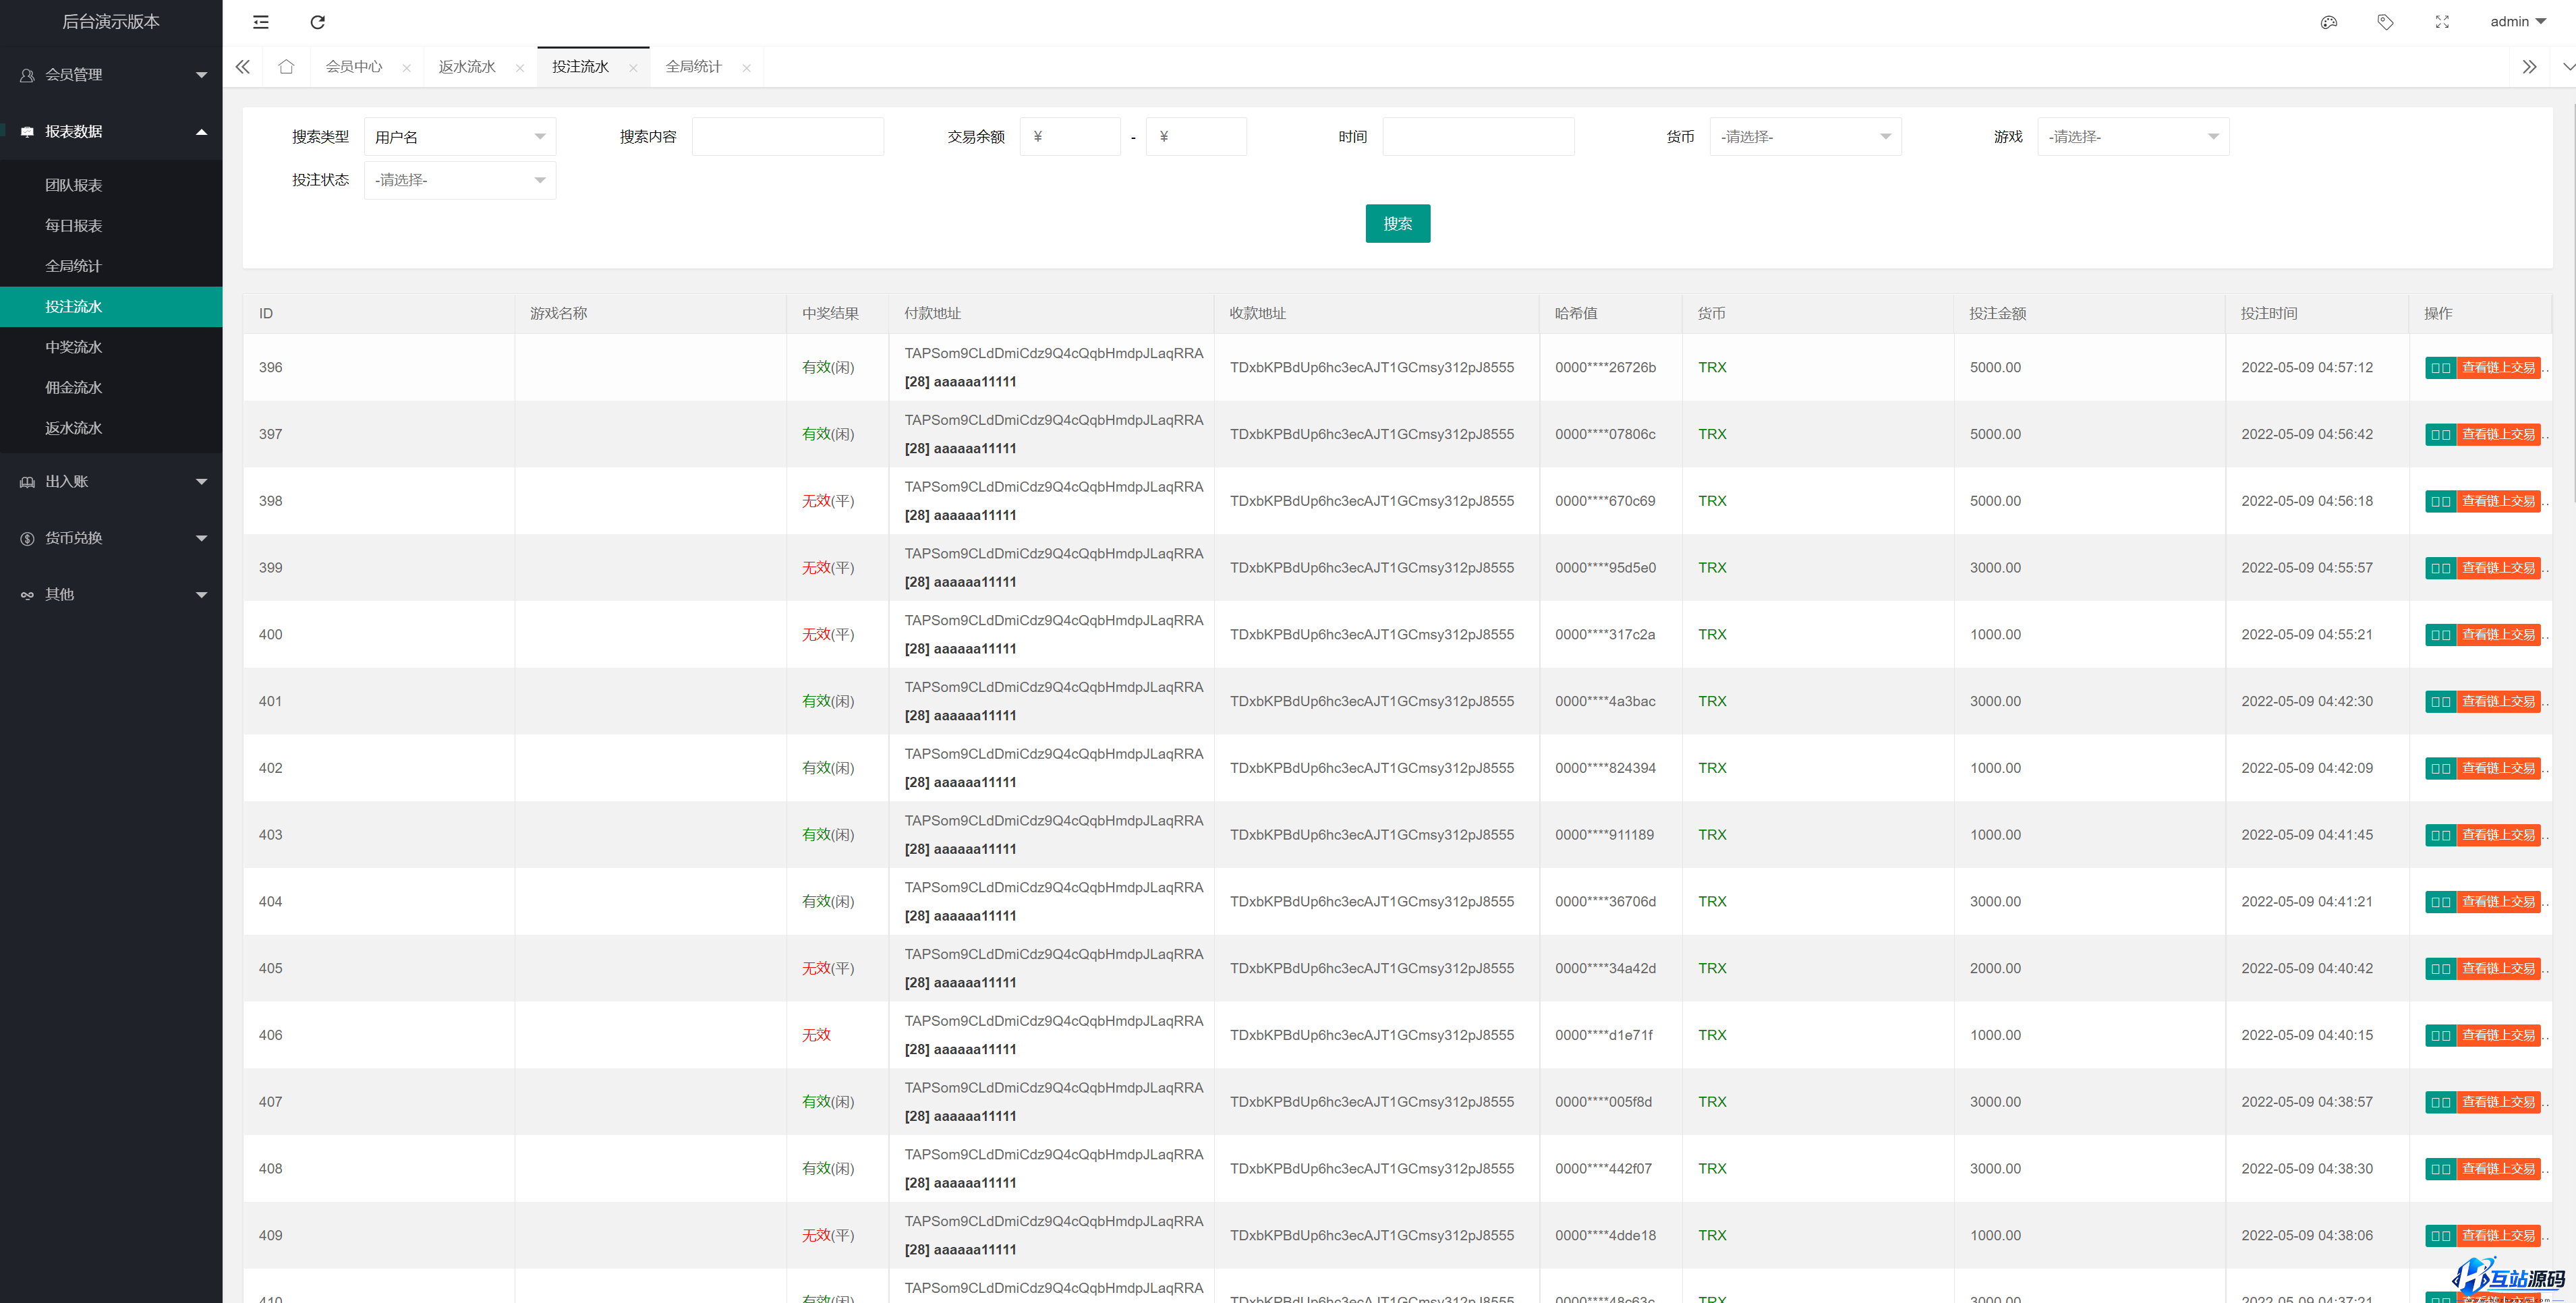Expand 货币兑换 sidebar menu
The height and width of the screenshot is (1303, 2576).
[x=111, y=538]
